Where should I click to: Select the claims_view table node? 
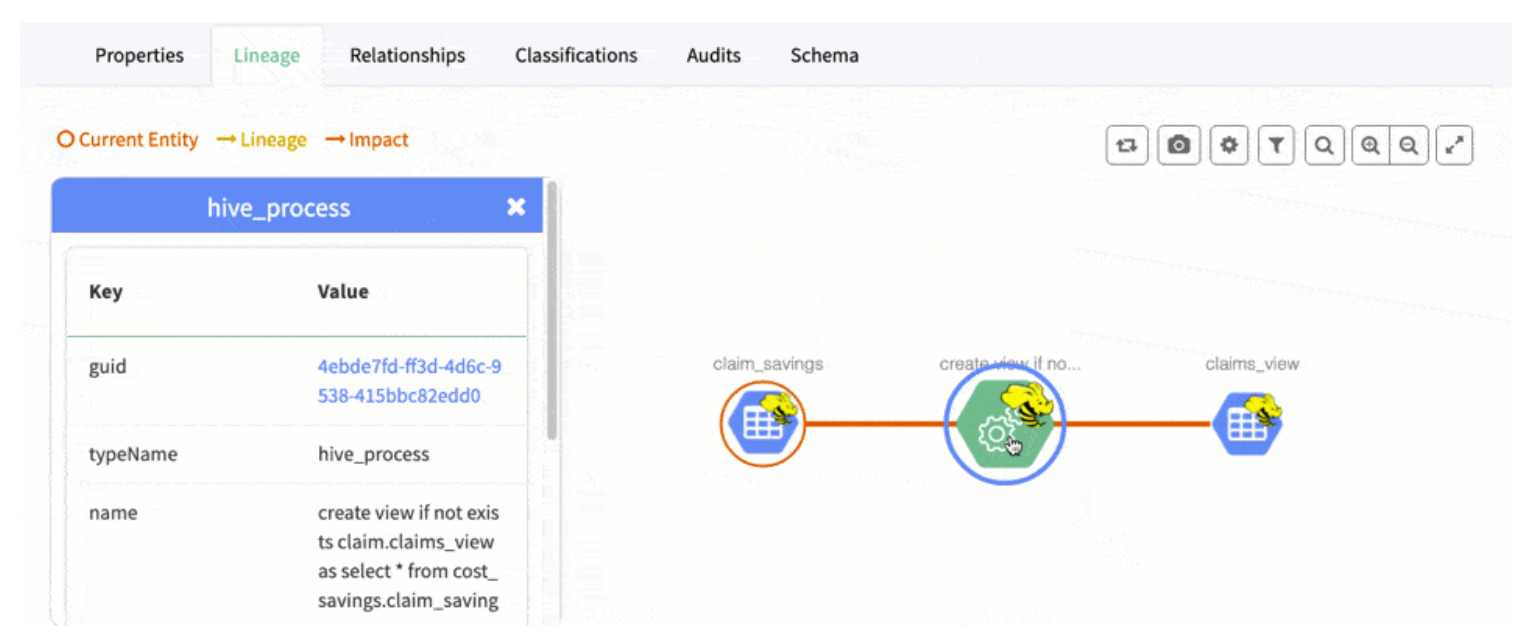coord(1247,424)
